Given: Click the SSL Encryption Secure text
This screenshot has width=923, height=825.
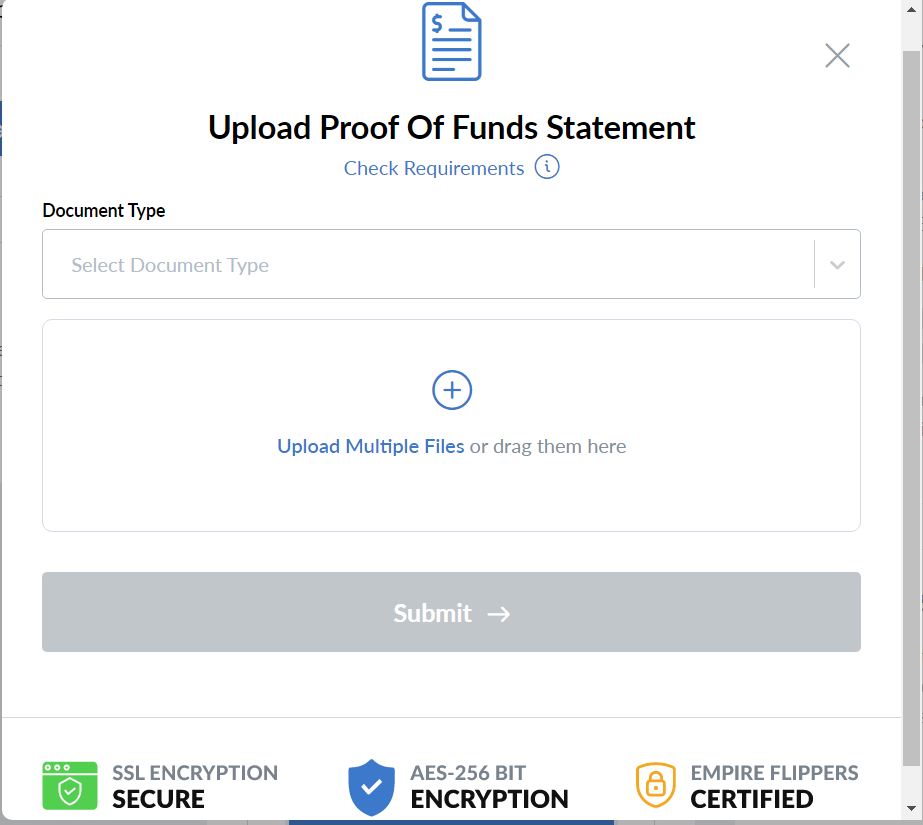Looking at the screenshot, I should 195,786.
